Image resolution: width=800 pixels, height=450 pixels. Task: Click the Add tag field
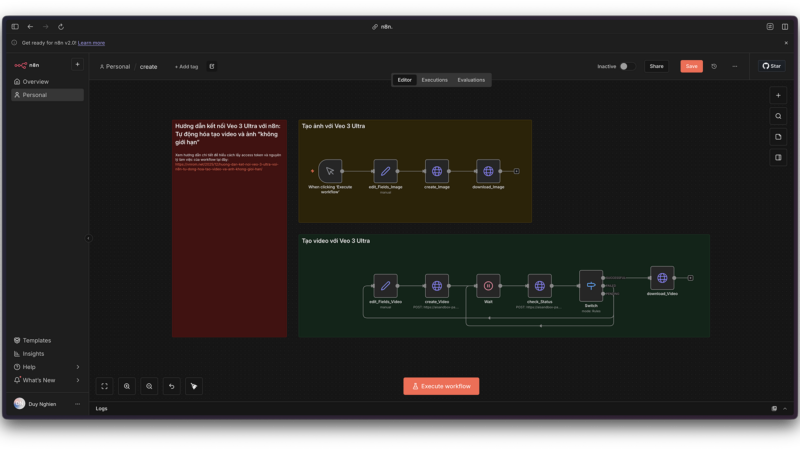[186, 67]
